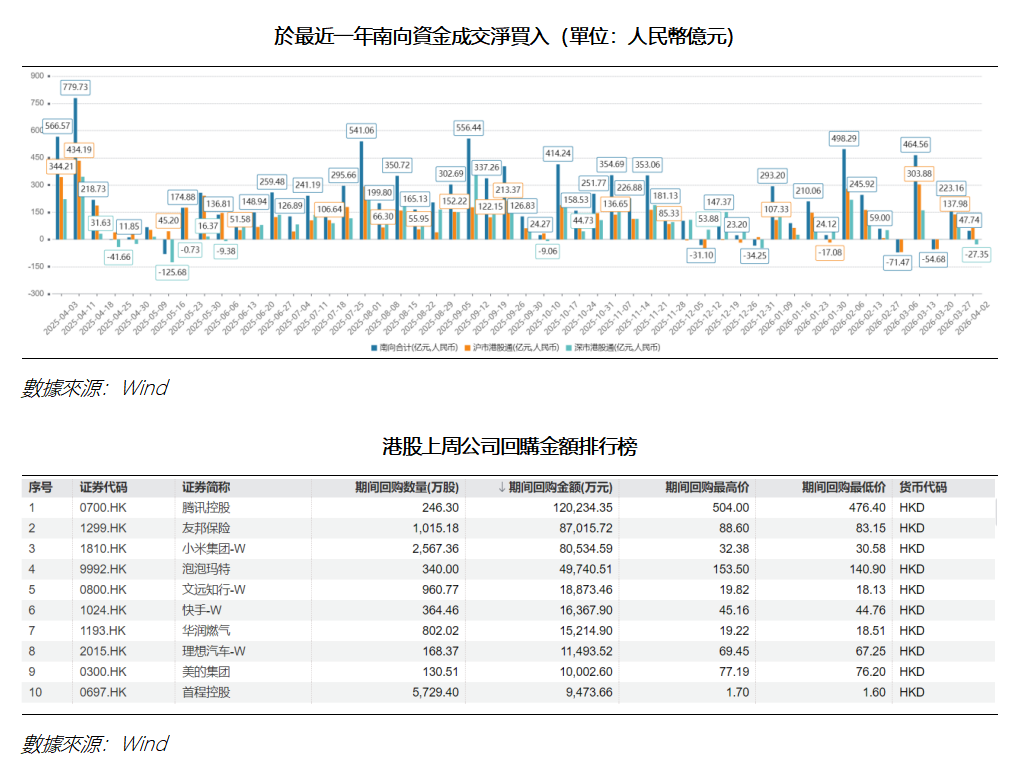Click the table title 港股上周公司回購金額排行榜
Image resolution: width=1013 pixels, height=765 pixels.
click(510, 446)
